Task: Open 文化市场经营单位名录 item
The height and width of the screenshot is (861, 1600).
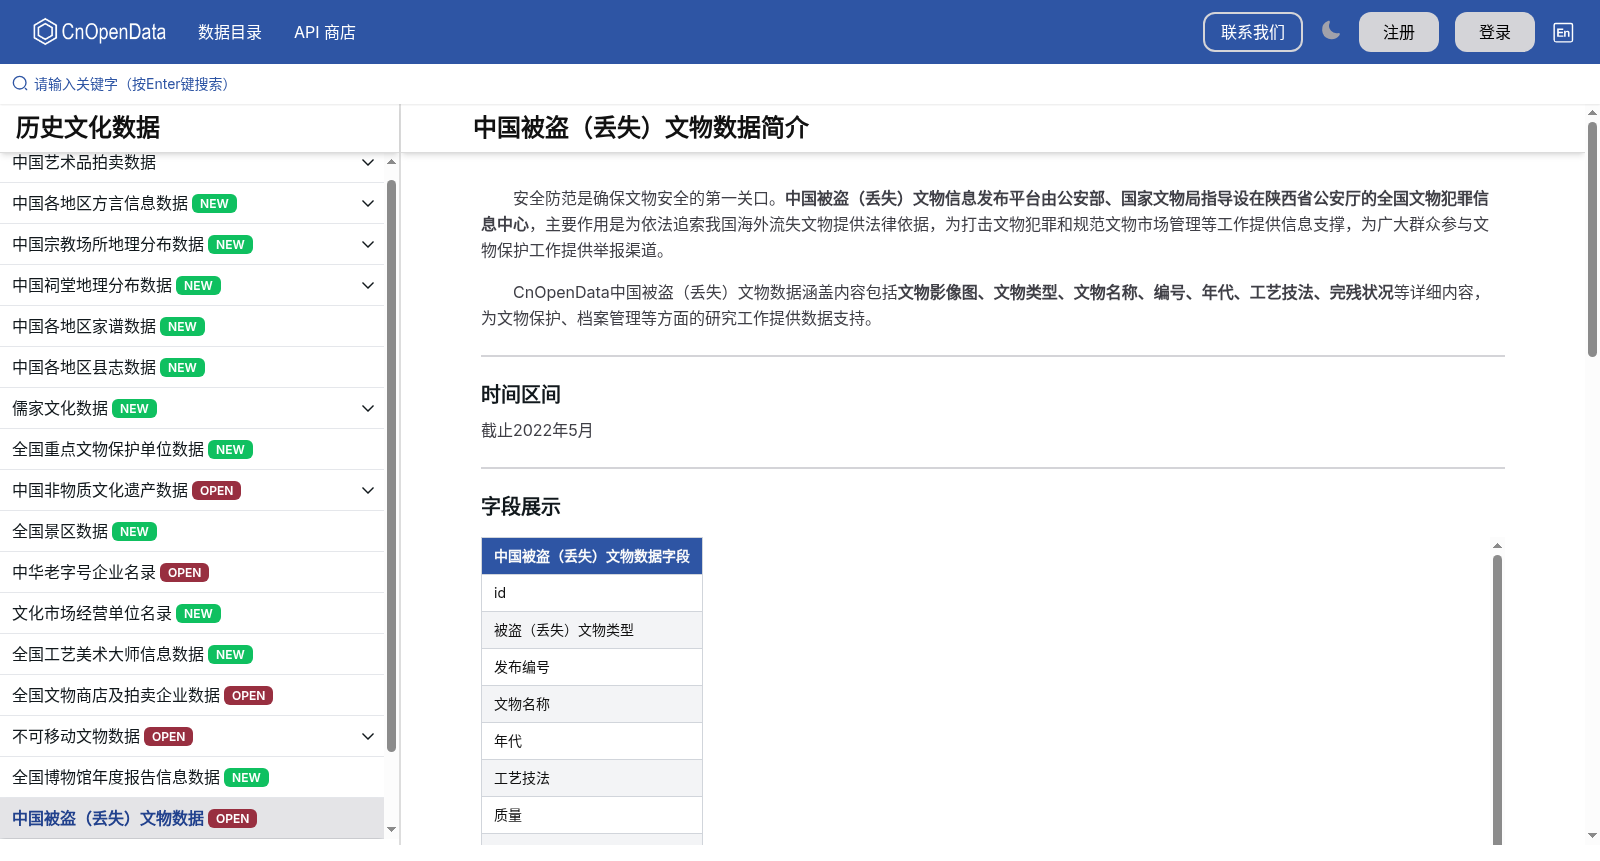Action: [192, 613]
